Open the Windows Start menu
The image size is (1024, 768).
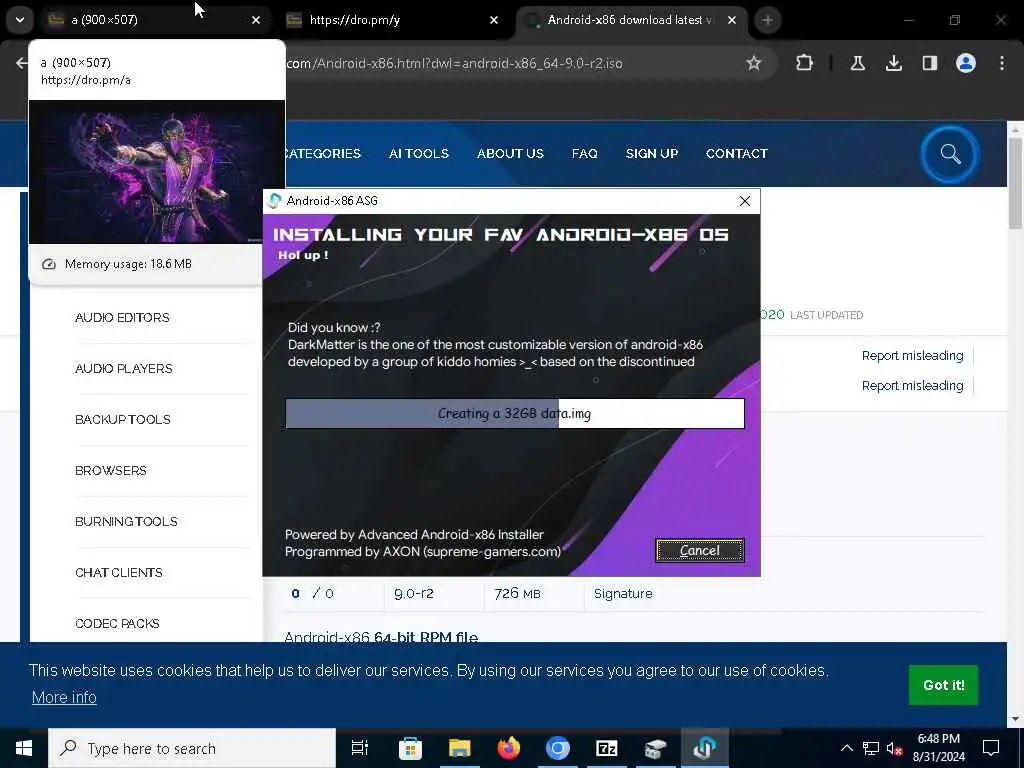point(24,748)
